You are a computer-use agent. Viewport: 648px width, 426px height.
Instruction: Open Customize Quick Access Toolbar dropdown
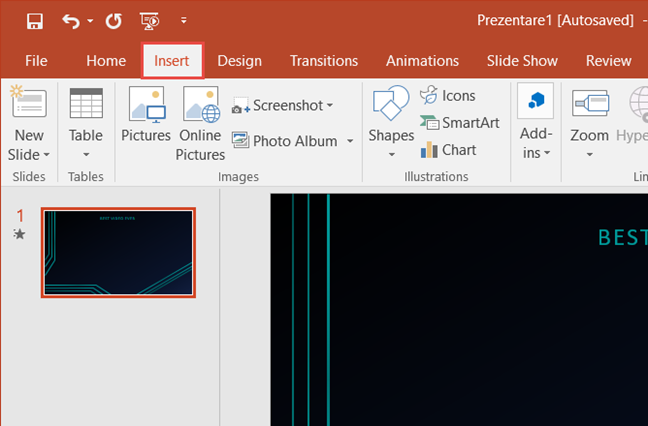coord(183,20)
